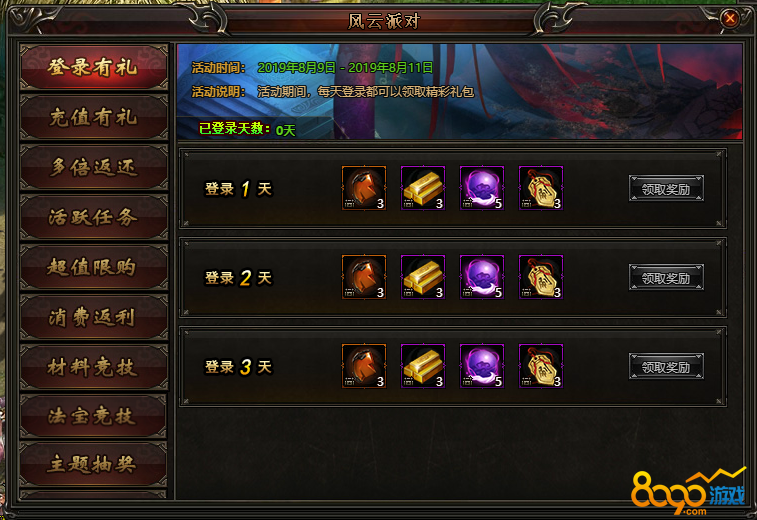Switch to the 消费返利 tab
Viewport: 757px width, 520px height.
(94, 317)
